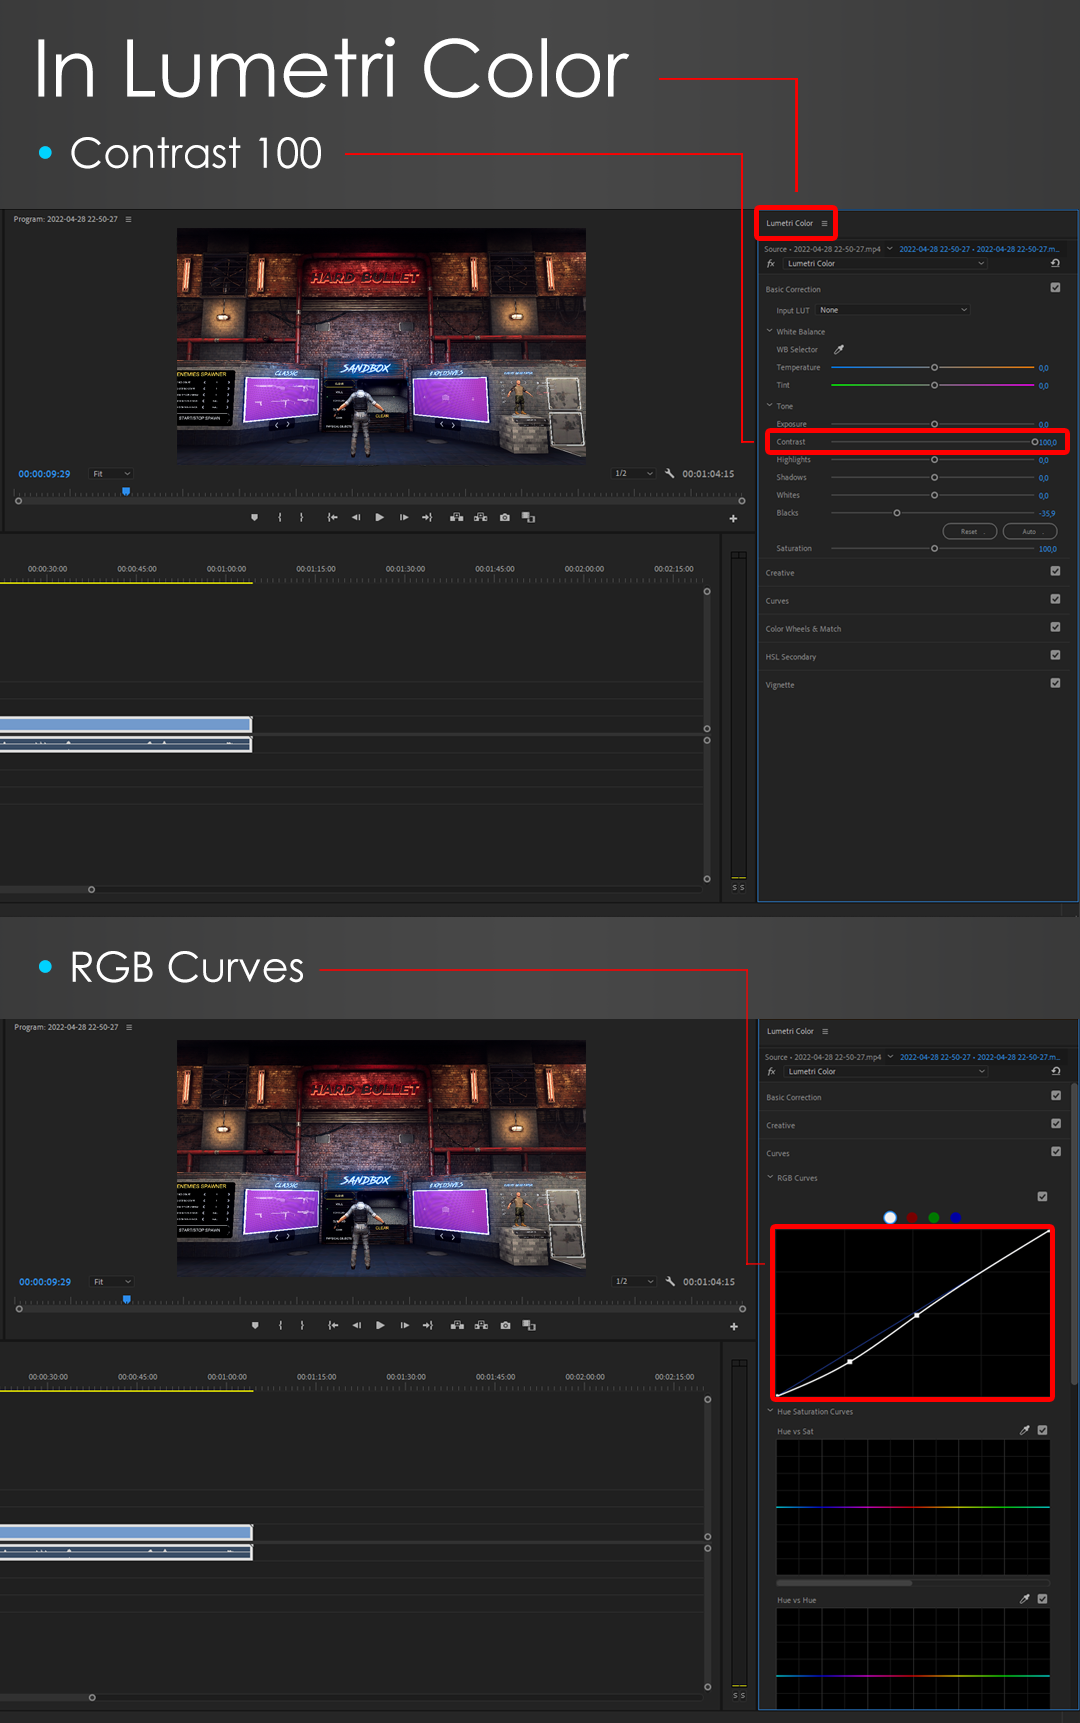Image resolution: width=1080 pixels, height=1723 pixels.
Task: Play video in the upper Program monitor
Action: point(380,517)
